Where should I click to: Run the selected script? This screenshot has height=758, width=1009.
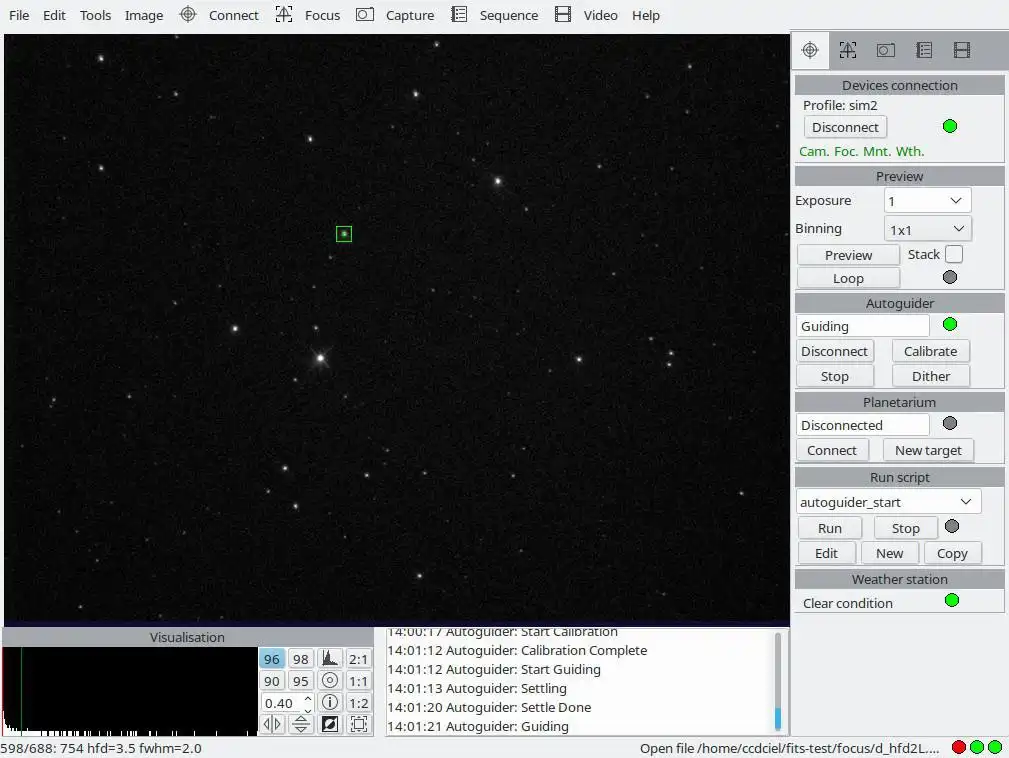point(829,528)
